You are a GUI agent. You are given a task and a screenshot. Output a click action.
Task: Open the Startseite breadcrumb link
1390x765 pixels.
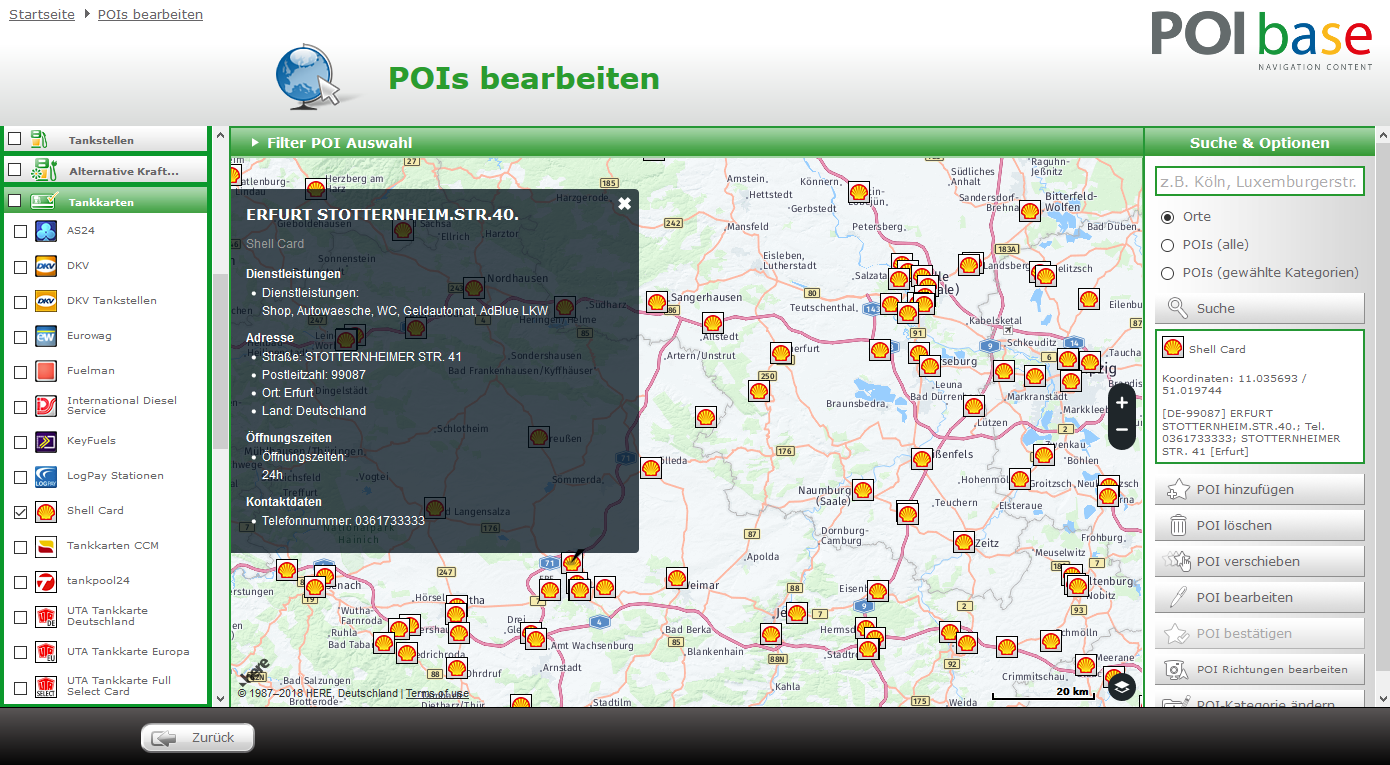[x=42, y=15]
